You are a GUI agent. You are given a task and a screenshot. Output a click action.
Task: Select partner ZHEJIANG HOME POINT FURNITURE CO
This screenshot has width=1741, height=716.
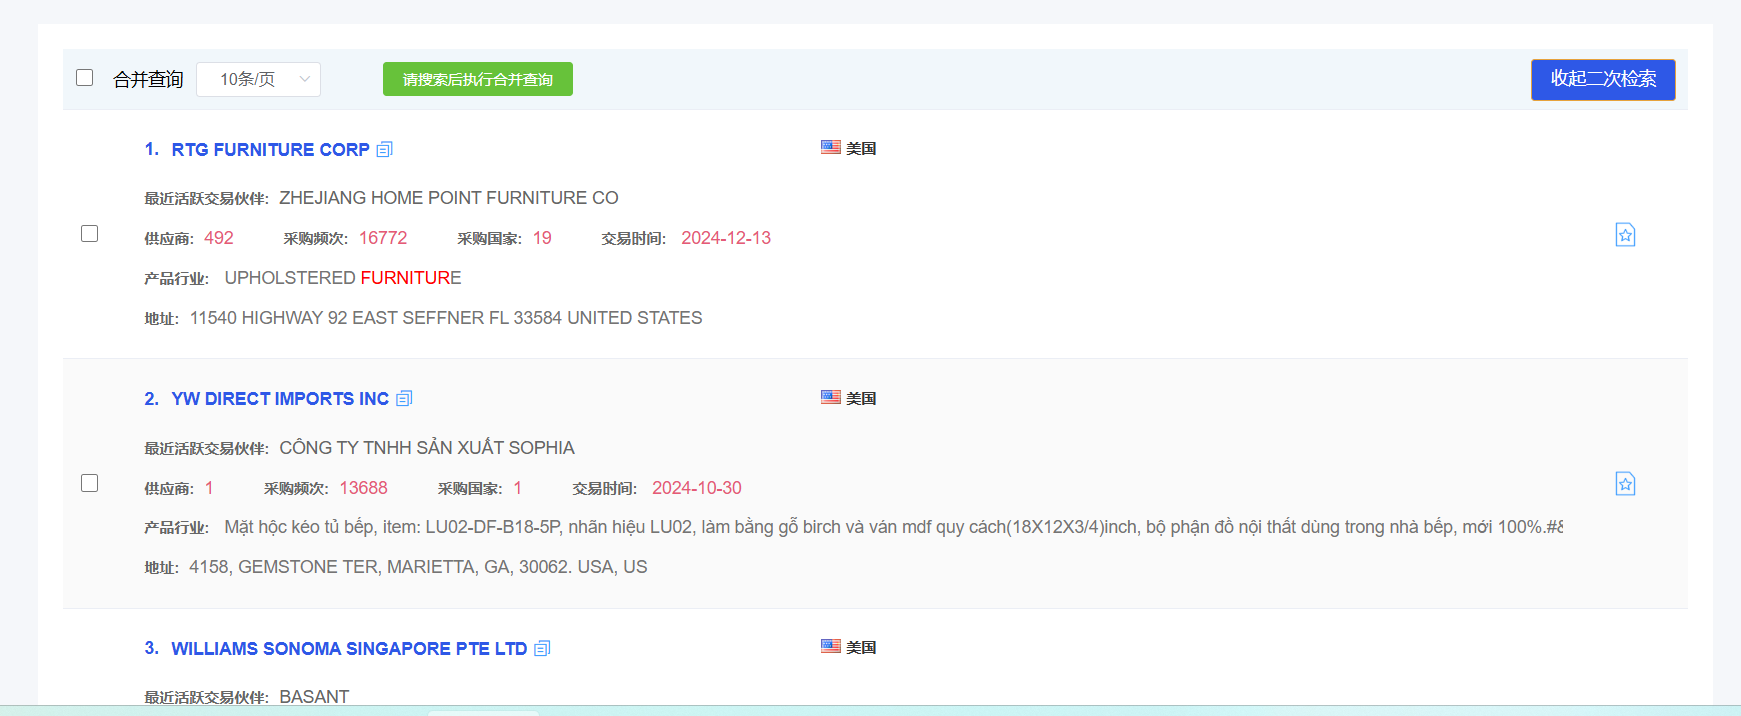pyautogui.click(x=449, y=198)
